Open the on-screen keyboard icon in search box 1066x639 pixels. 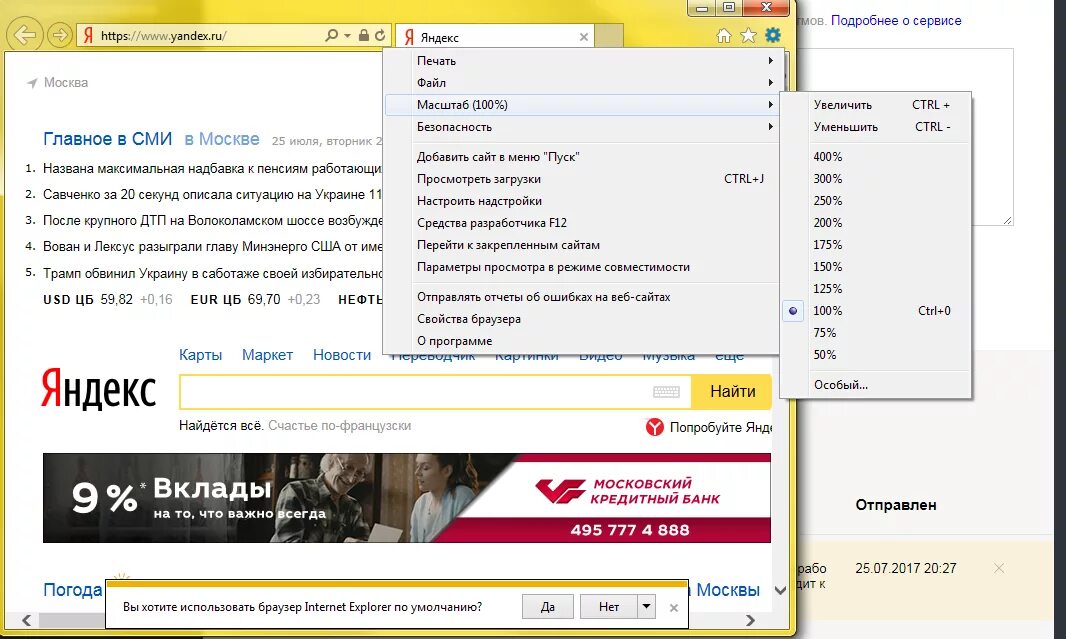pos(666,392)
